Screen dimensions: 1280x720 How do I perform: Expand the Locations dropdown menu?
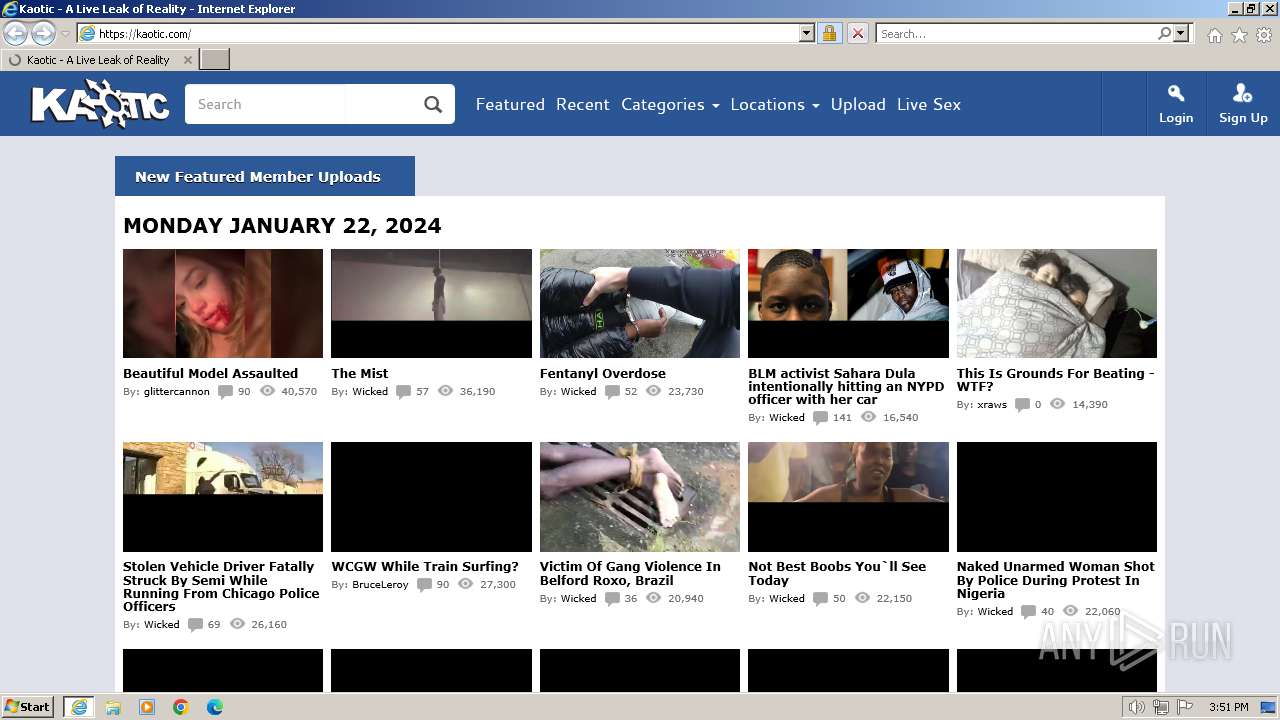tap(775, 104)
